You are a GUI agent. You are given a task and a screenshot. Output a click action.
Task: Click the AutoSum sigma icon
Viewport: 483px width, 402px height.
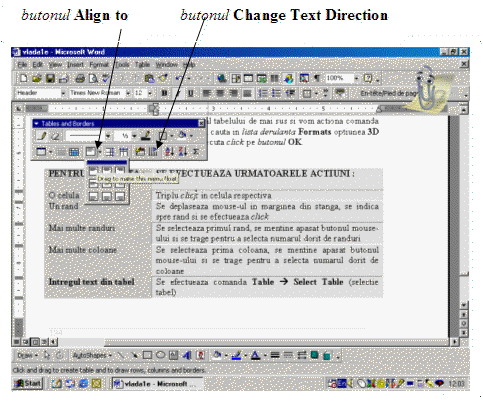tap(196, 152)
